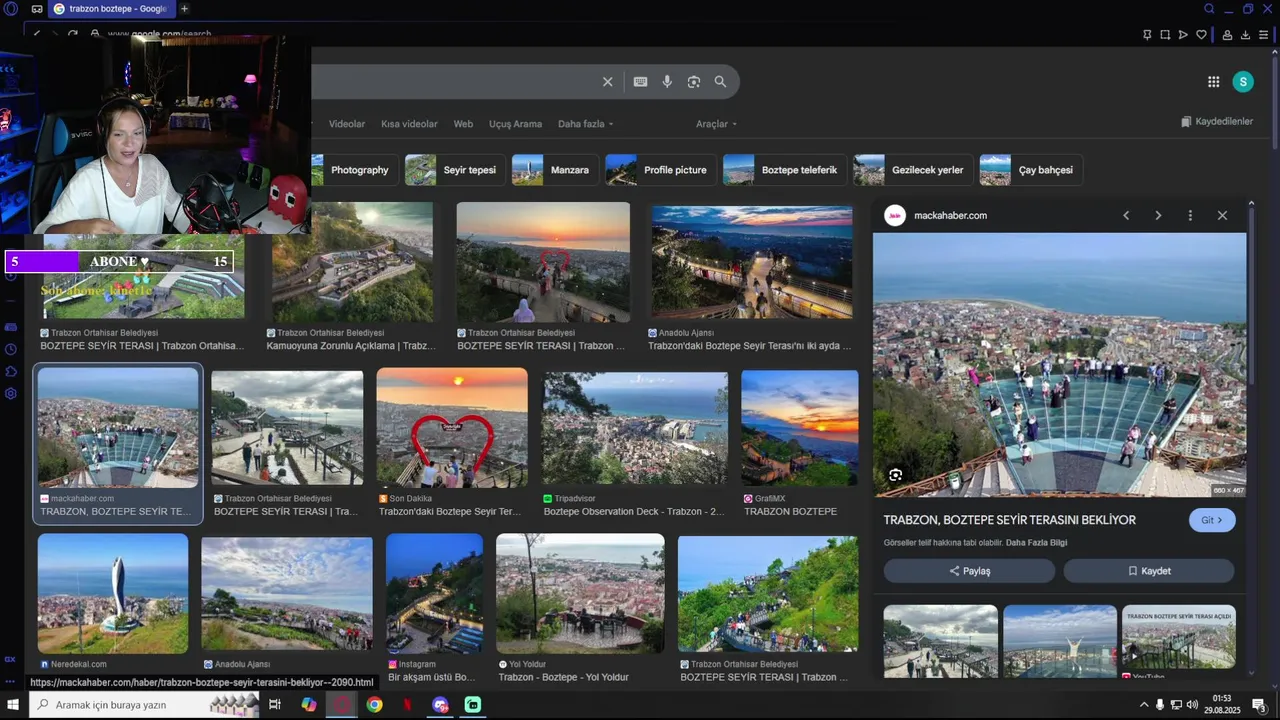Open Copilot from the taskbar
This screenshot has height=720, width=1280.
tap(309, 705)
